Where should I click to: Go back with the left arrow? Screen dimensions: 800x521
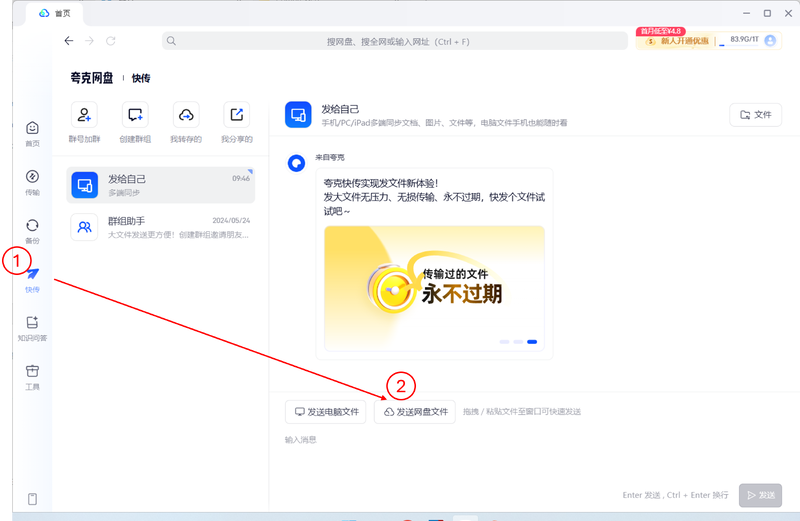[x=69, y=41]
